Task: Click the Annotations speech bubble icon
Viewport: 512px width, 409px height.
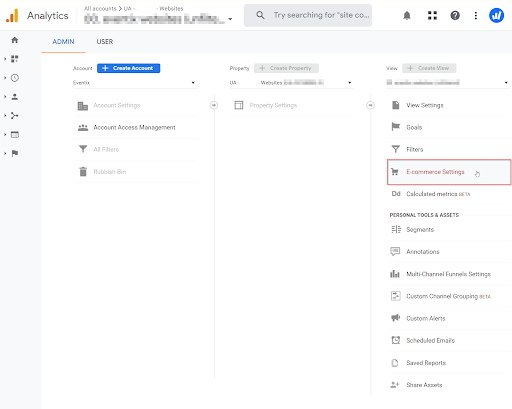Action: [395, 251]
